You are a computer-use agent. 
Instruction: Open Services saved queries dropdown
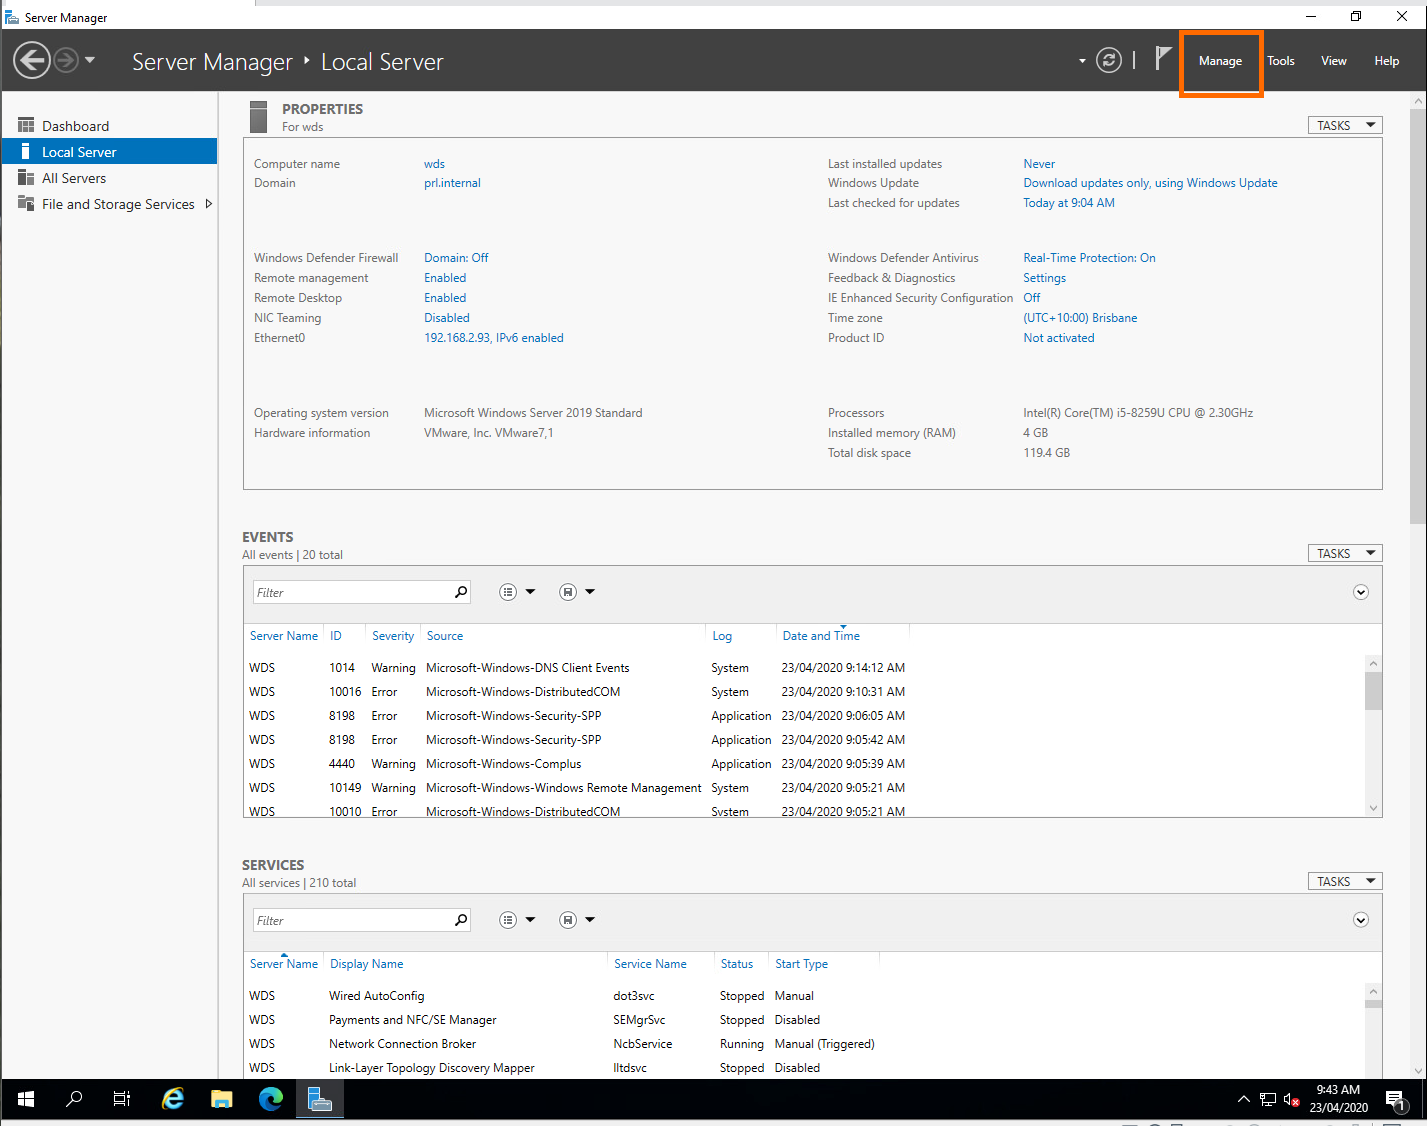click(577, 920)
